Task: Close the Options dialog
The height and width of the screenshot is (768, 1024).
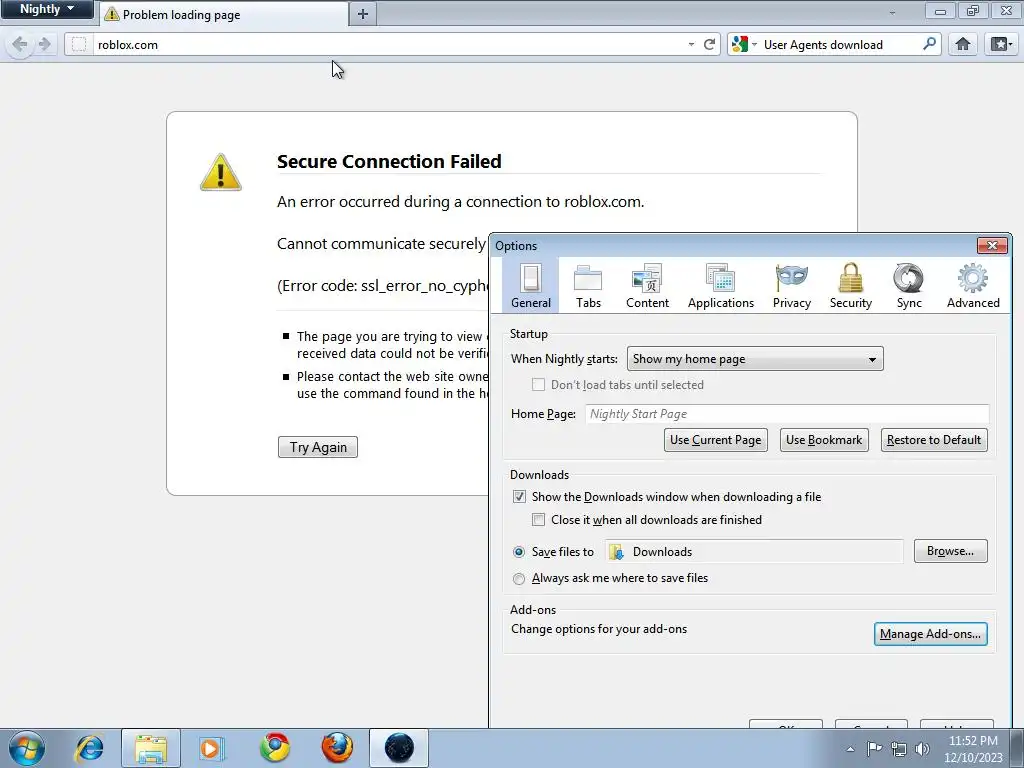Action: pyautogui.click(x=992, y=246)
